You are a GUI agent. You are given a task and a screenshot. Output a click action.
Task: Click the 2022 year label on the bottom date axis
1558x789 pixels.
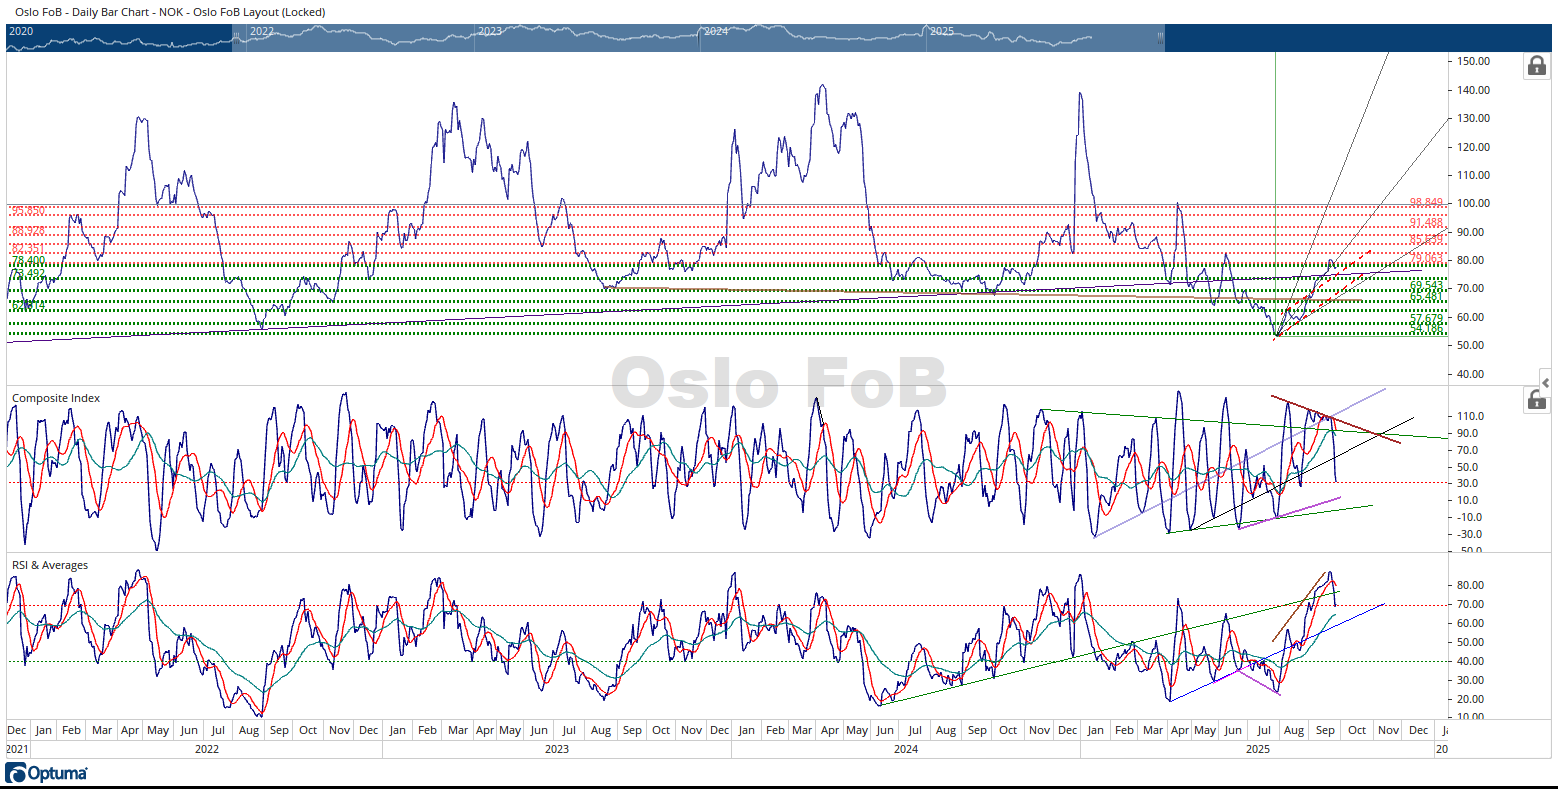(x=207, y=748)
